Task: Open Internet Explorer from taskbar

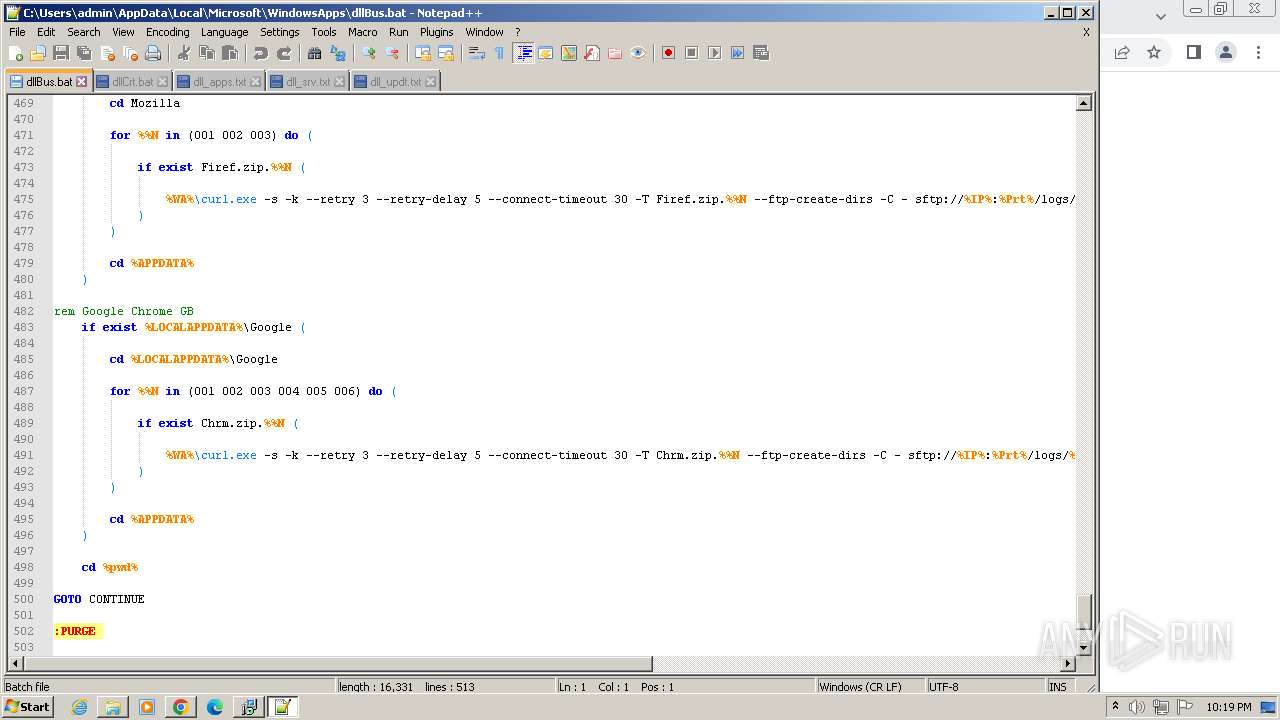Action: (79, 707)
